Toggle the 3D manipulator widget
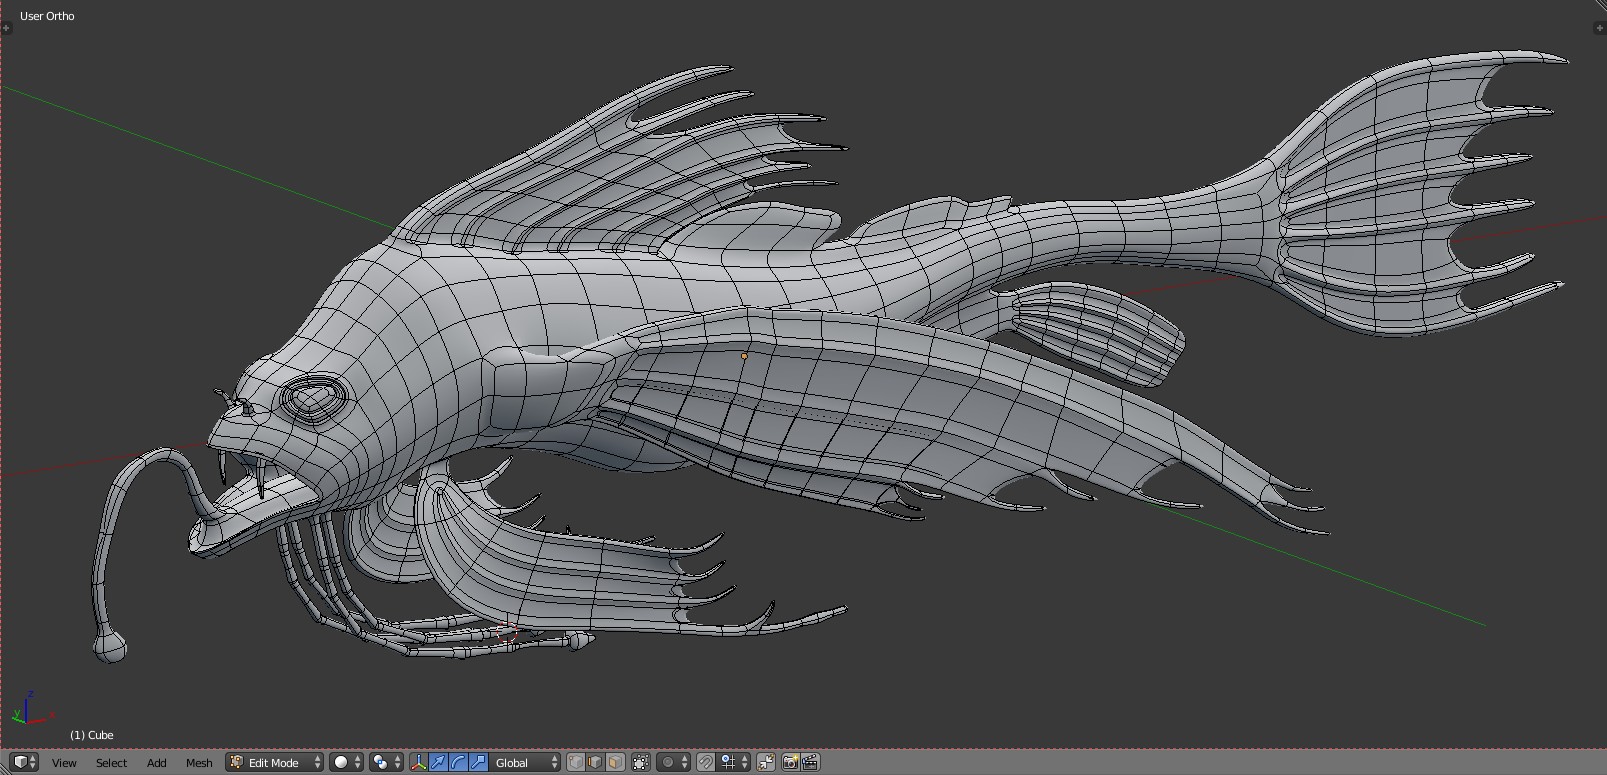Image resolution: width=1607 pixels, height=775 pixels. coord(418,762)
